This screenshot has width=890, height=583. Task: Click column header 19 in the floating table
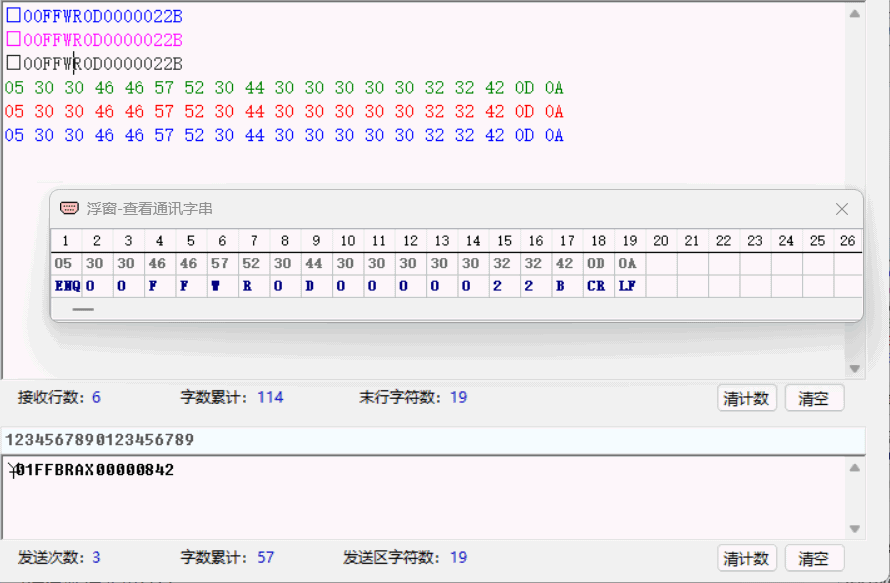(629, 241)
